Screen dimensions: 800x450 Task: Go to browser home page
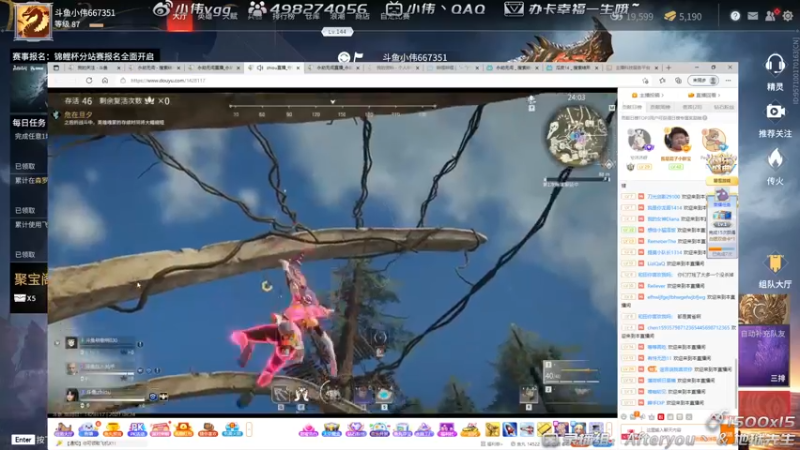[105, 81]
